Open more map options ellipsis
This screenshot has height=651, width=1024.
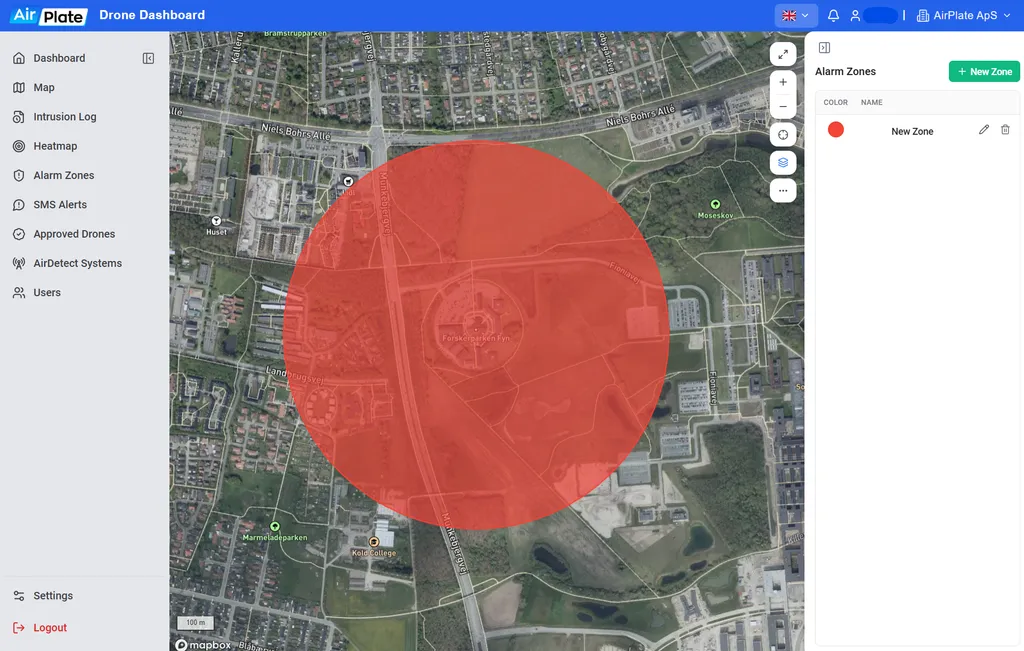[x=782, y=191]
